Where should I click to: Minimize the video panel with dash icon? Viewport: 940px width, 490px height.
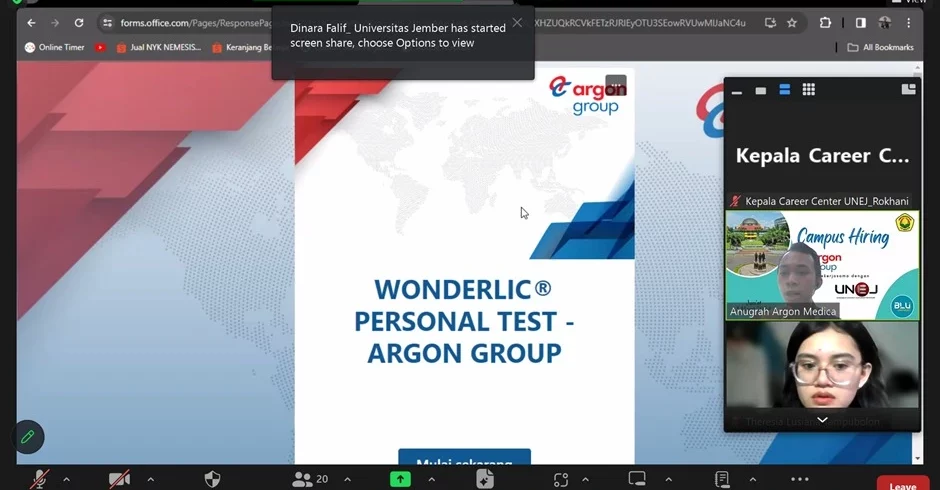[737, 91]
